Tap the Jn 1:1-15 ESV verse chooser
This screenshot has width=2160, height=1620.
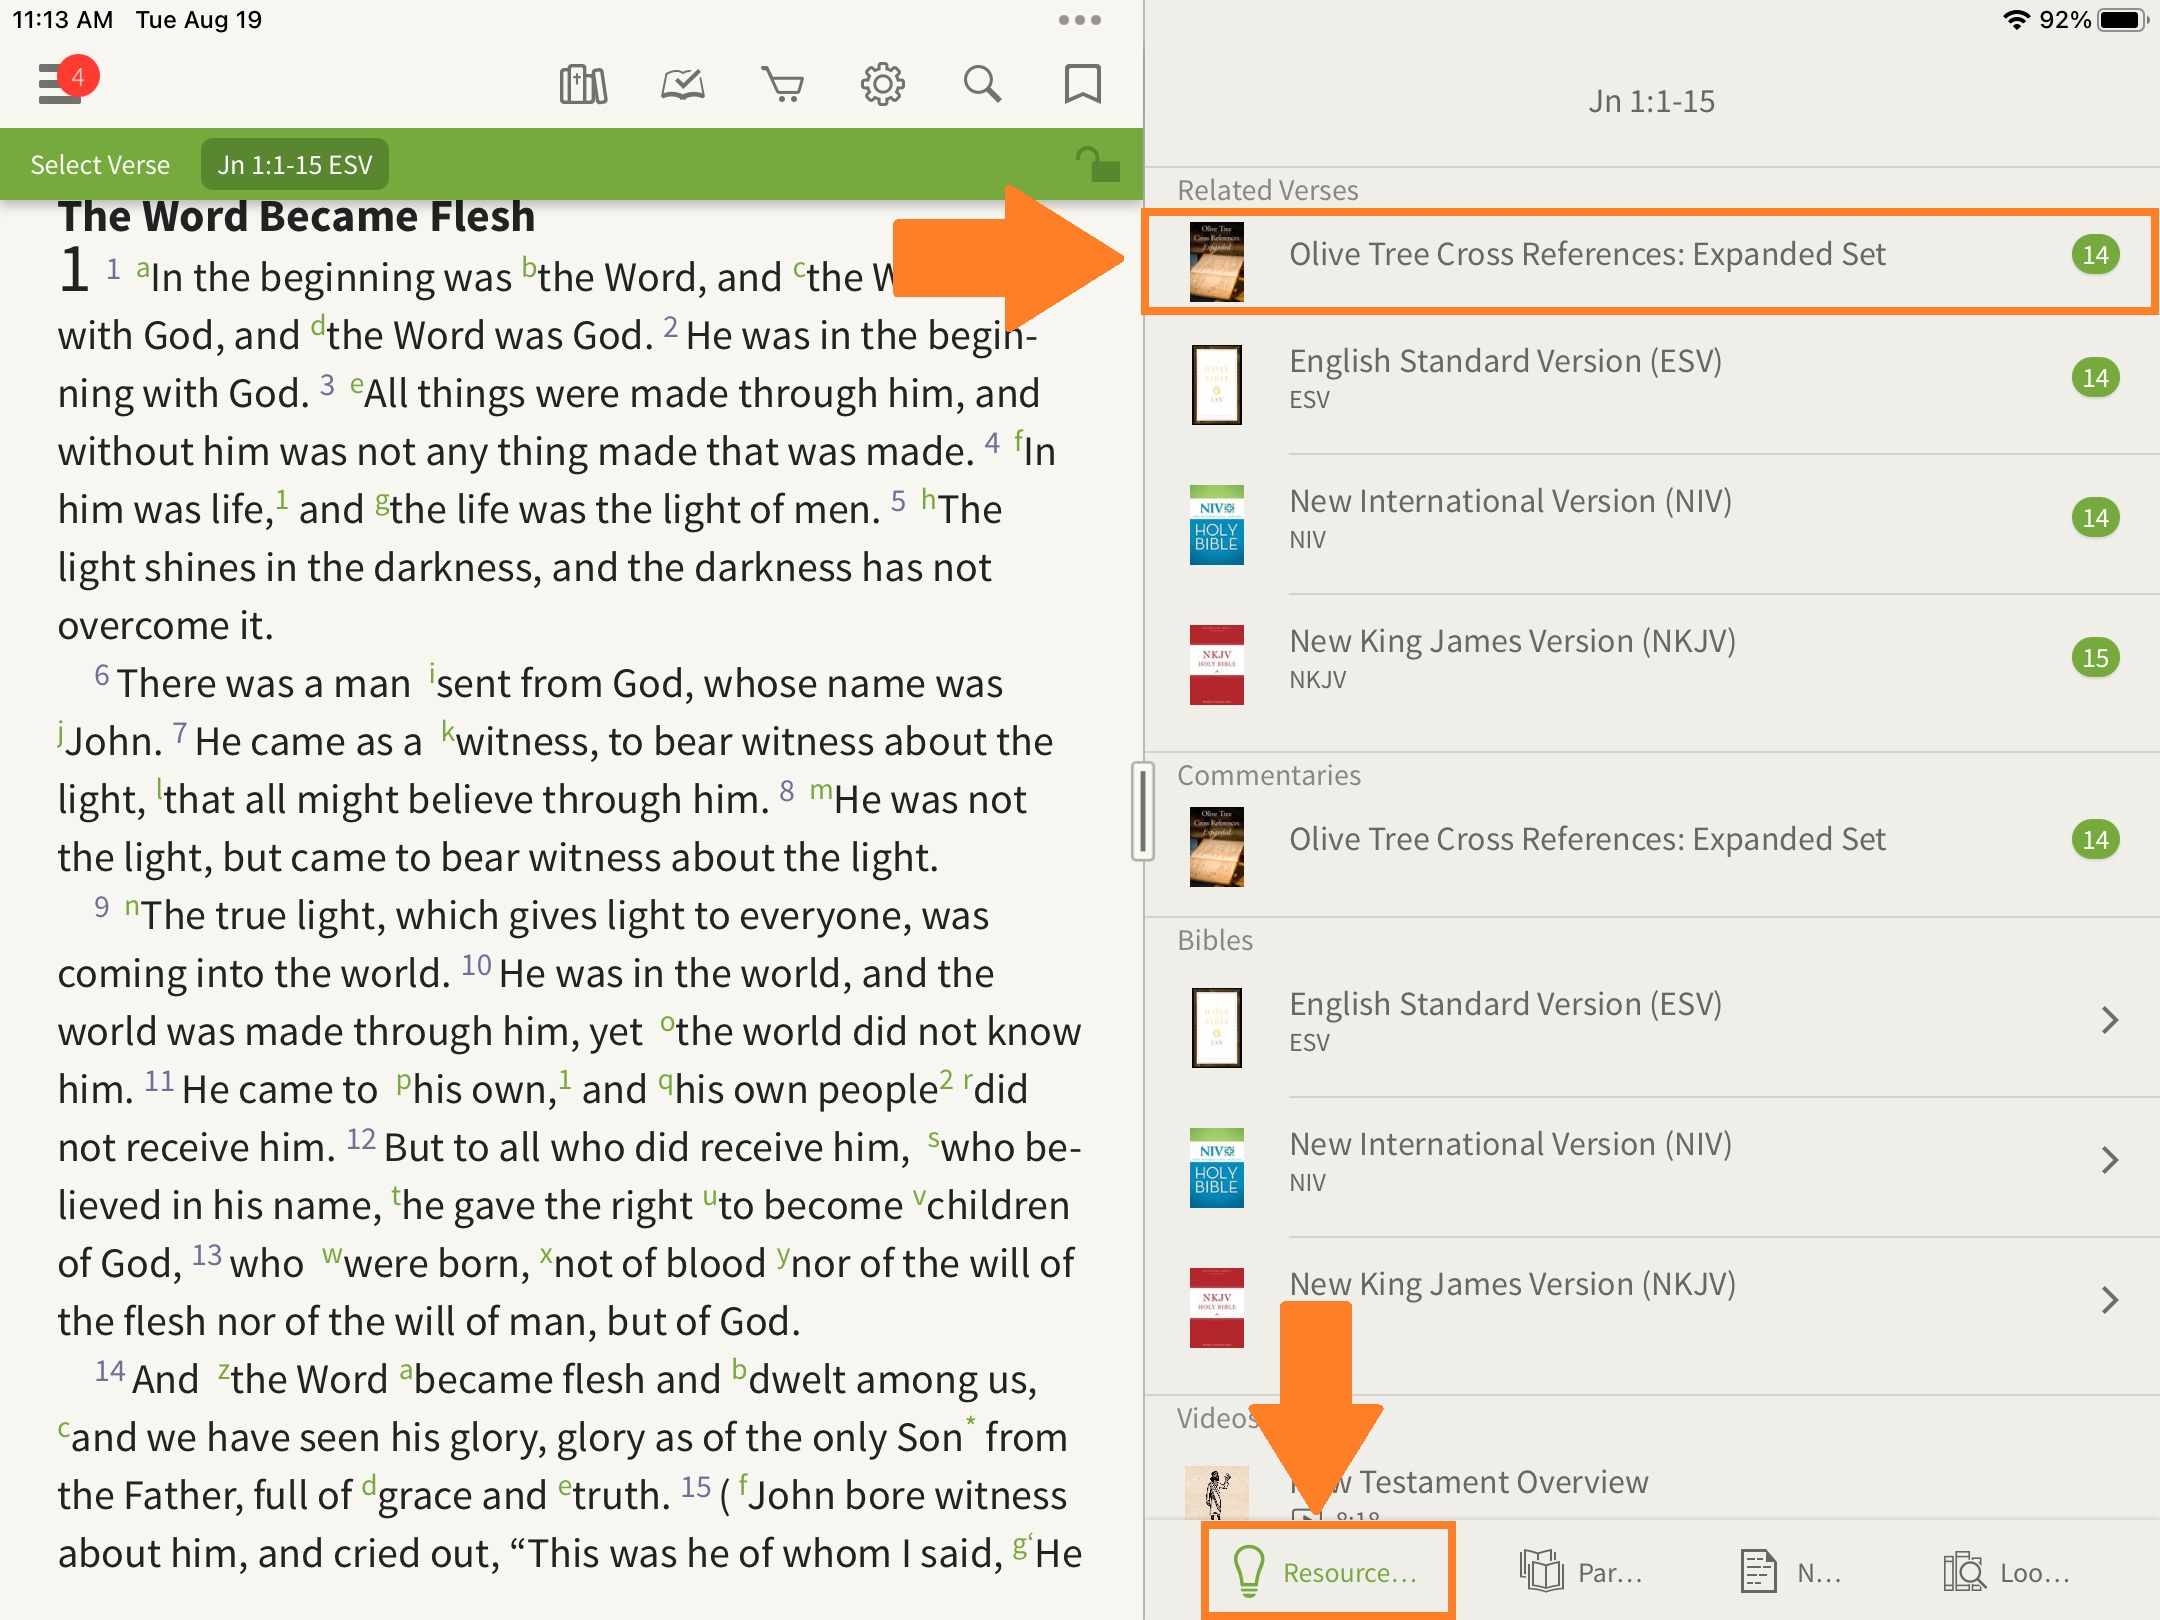[x=295, y=165]
